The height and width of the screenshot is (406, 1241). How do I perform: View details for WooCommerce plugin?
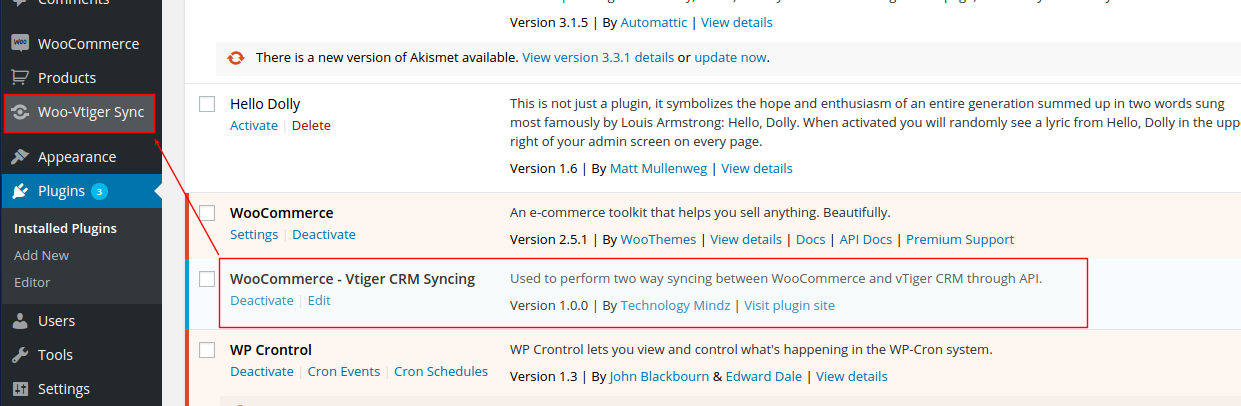click(746, 240)
